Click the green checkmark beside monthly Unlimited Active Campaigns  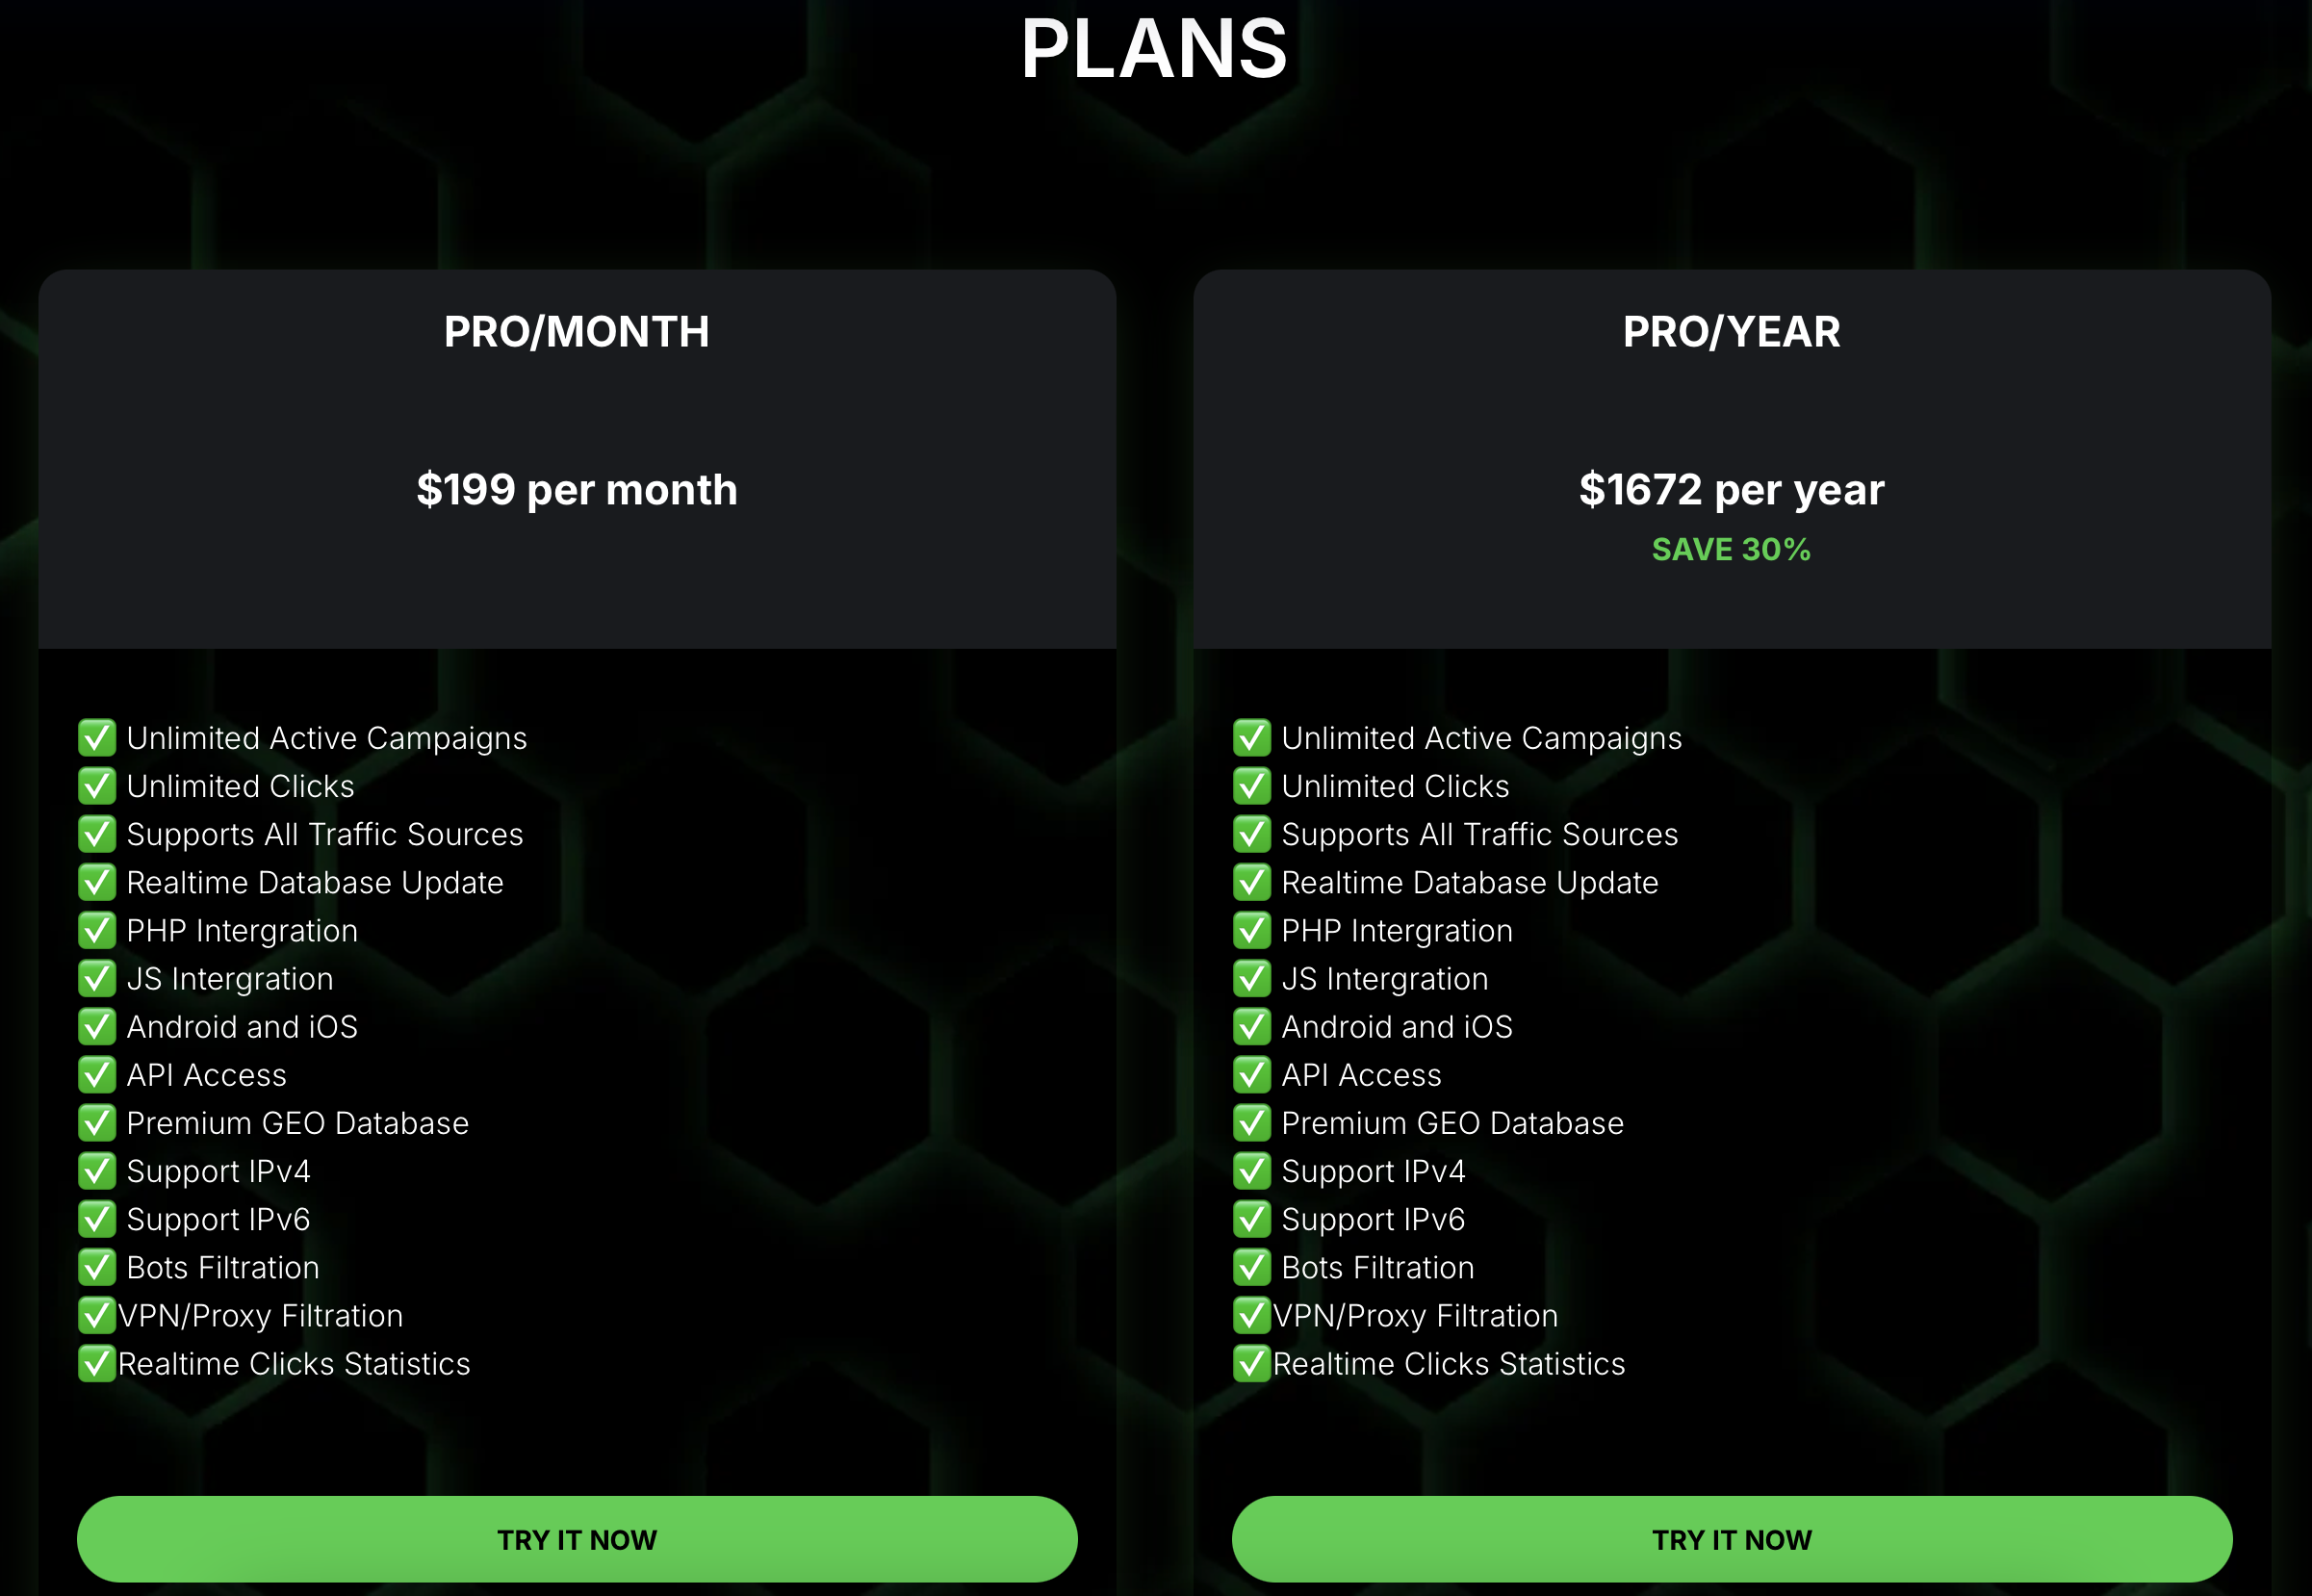(x=97, y=738)
